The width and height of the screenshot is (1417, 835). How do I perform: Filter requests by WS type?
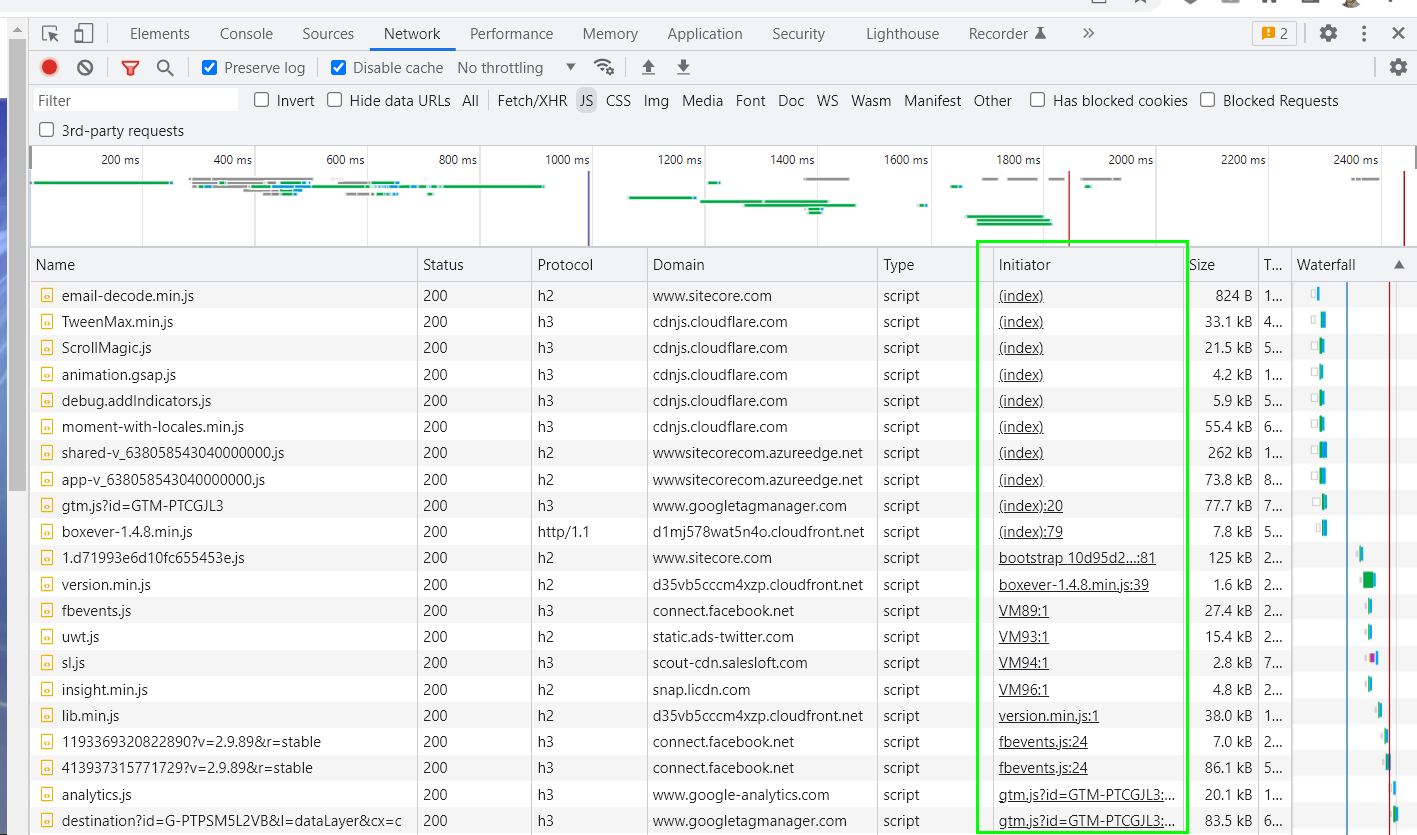click(827, 101)
